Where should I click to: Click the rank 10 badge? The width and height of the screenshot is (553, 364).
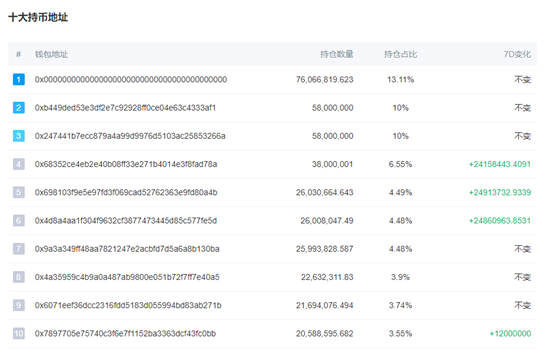click(x=19, y=333)
